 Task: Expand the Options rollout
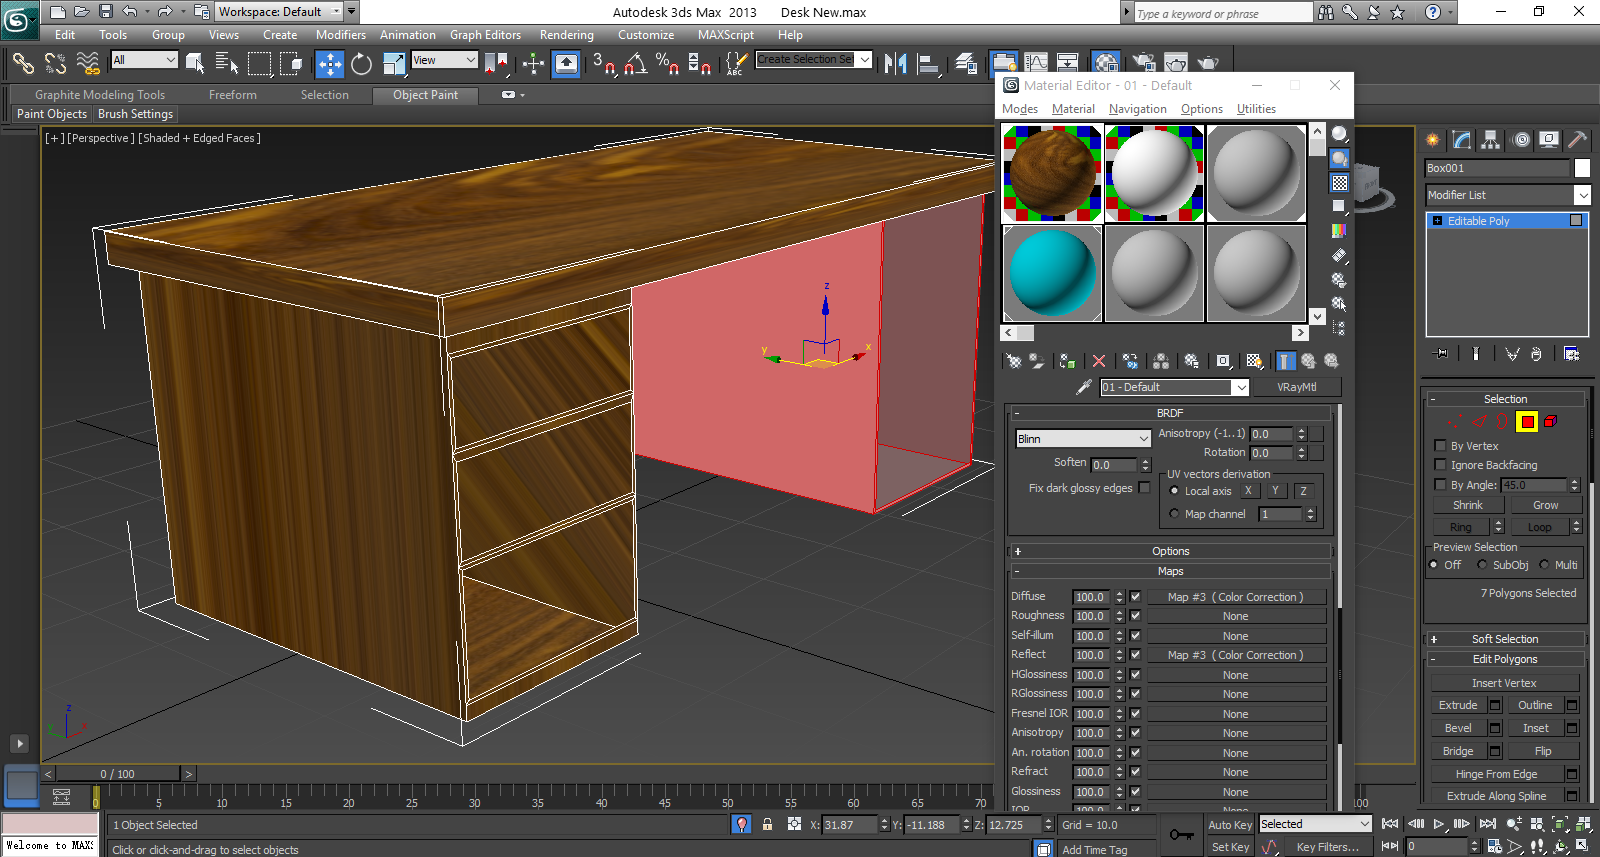click(x=1170, y=551)
